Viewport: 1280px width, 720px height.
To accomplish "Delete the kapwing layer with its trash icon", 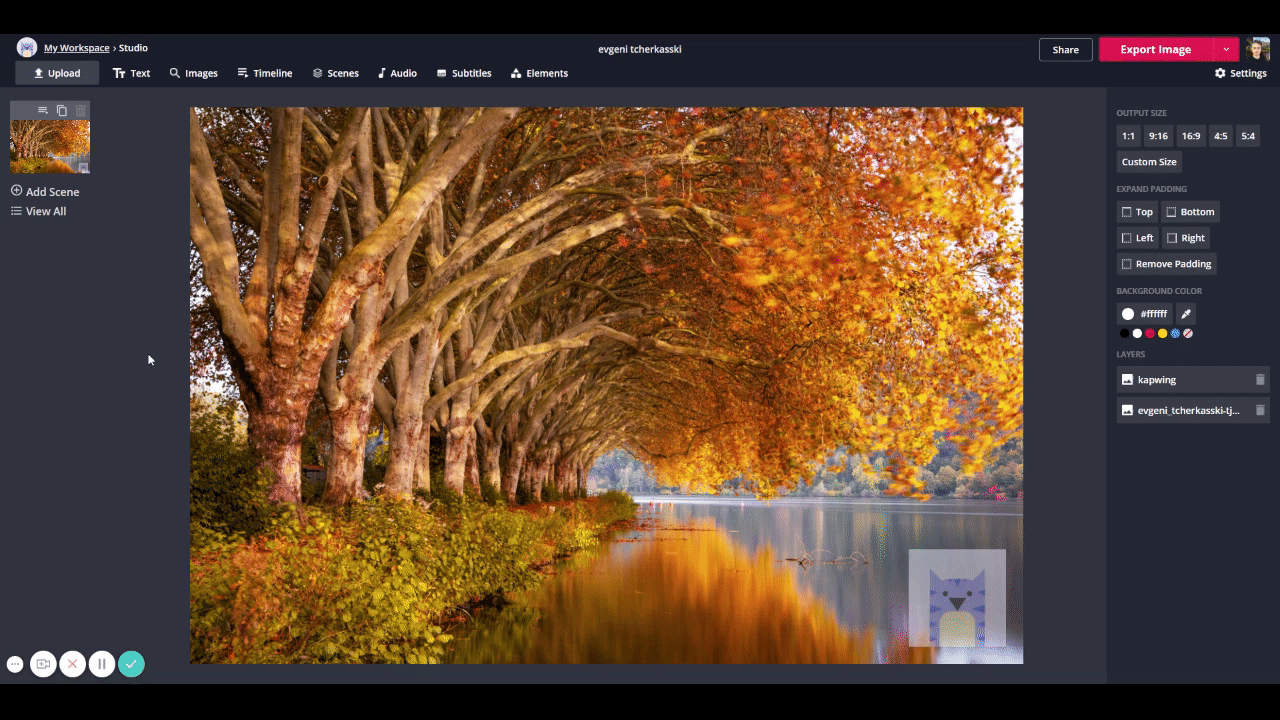I will (1260, 380).
